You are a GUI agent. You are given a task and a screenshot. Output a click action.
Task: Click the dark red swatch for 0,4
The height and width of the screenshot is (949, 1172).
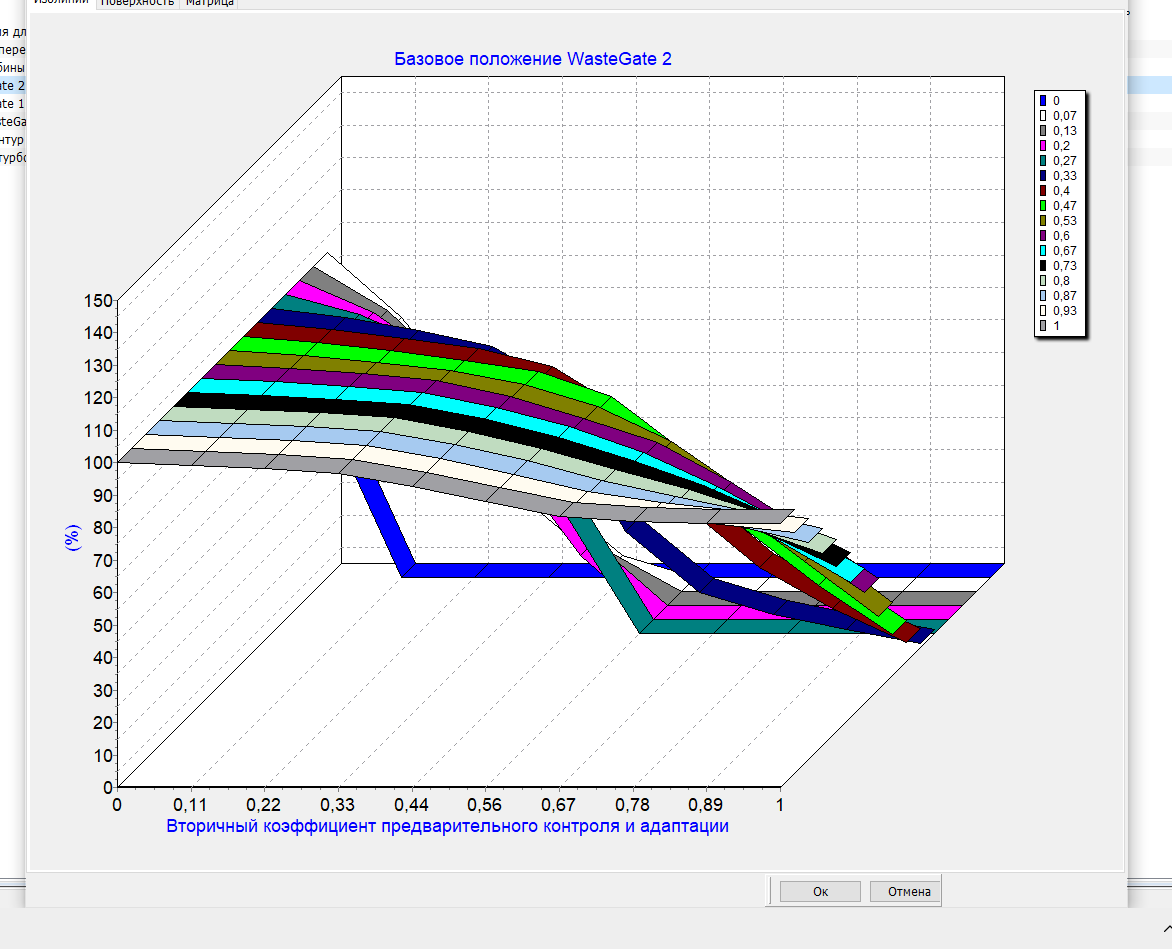[x=1042, y=190]
